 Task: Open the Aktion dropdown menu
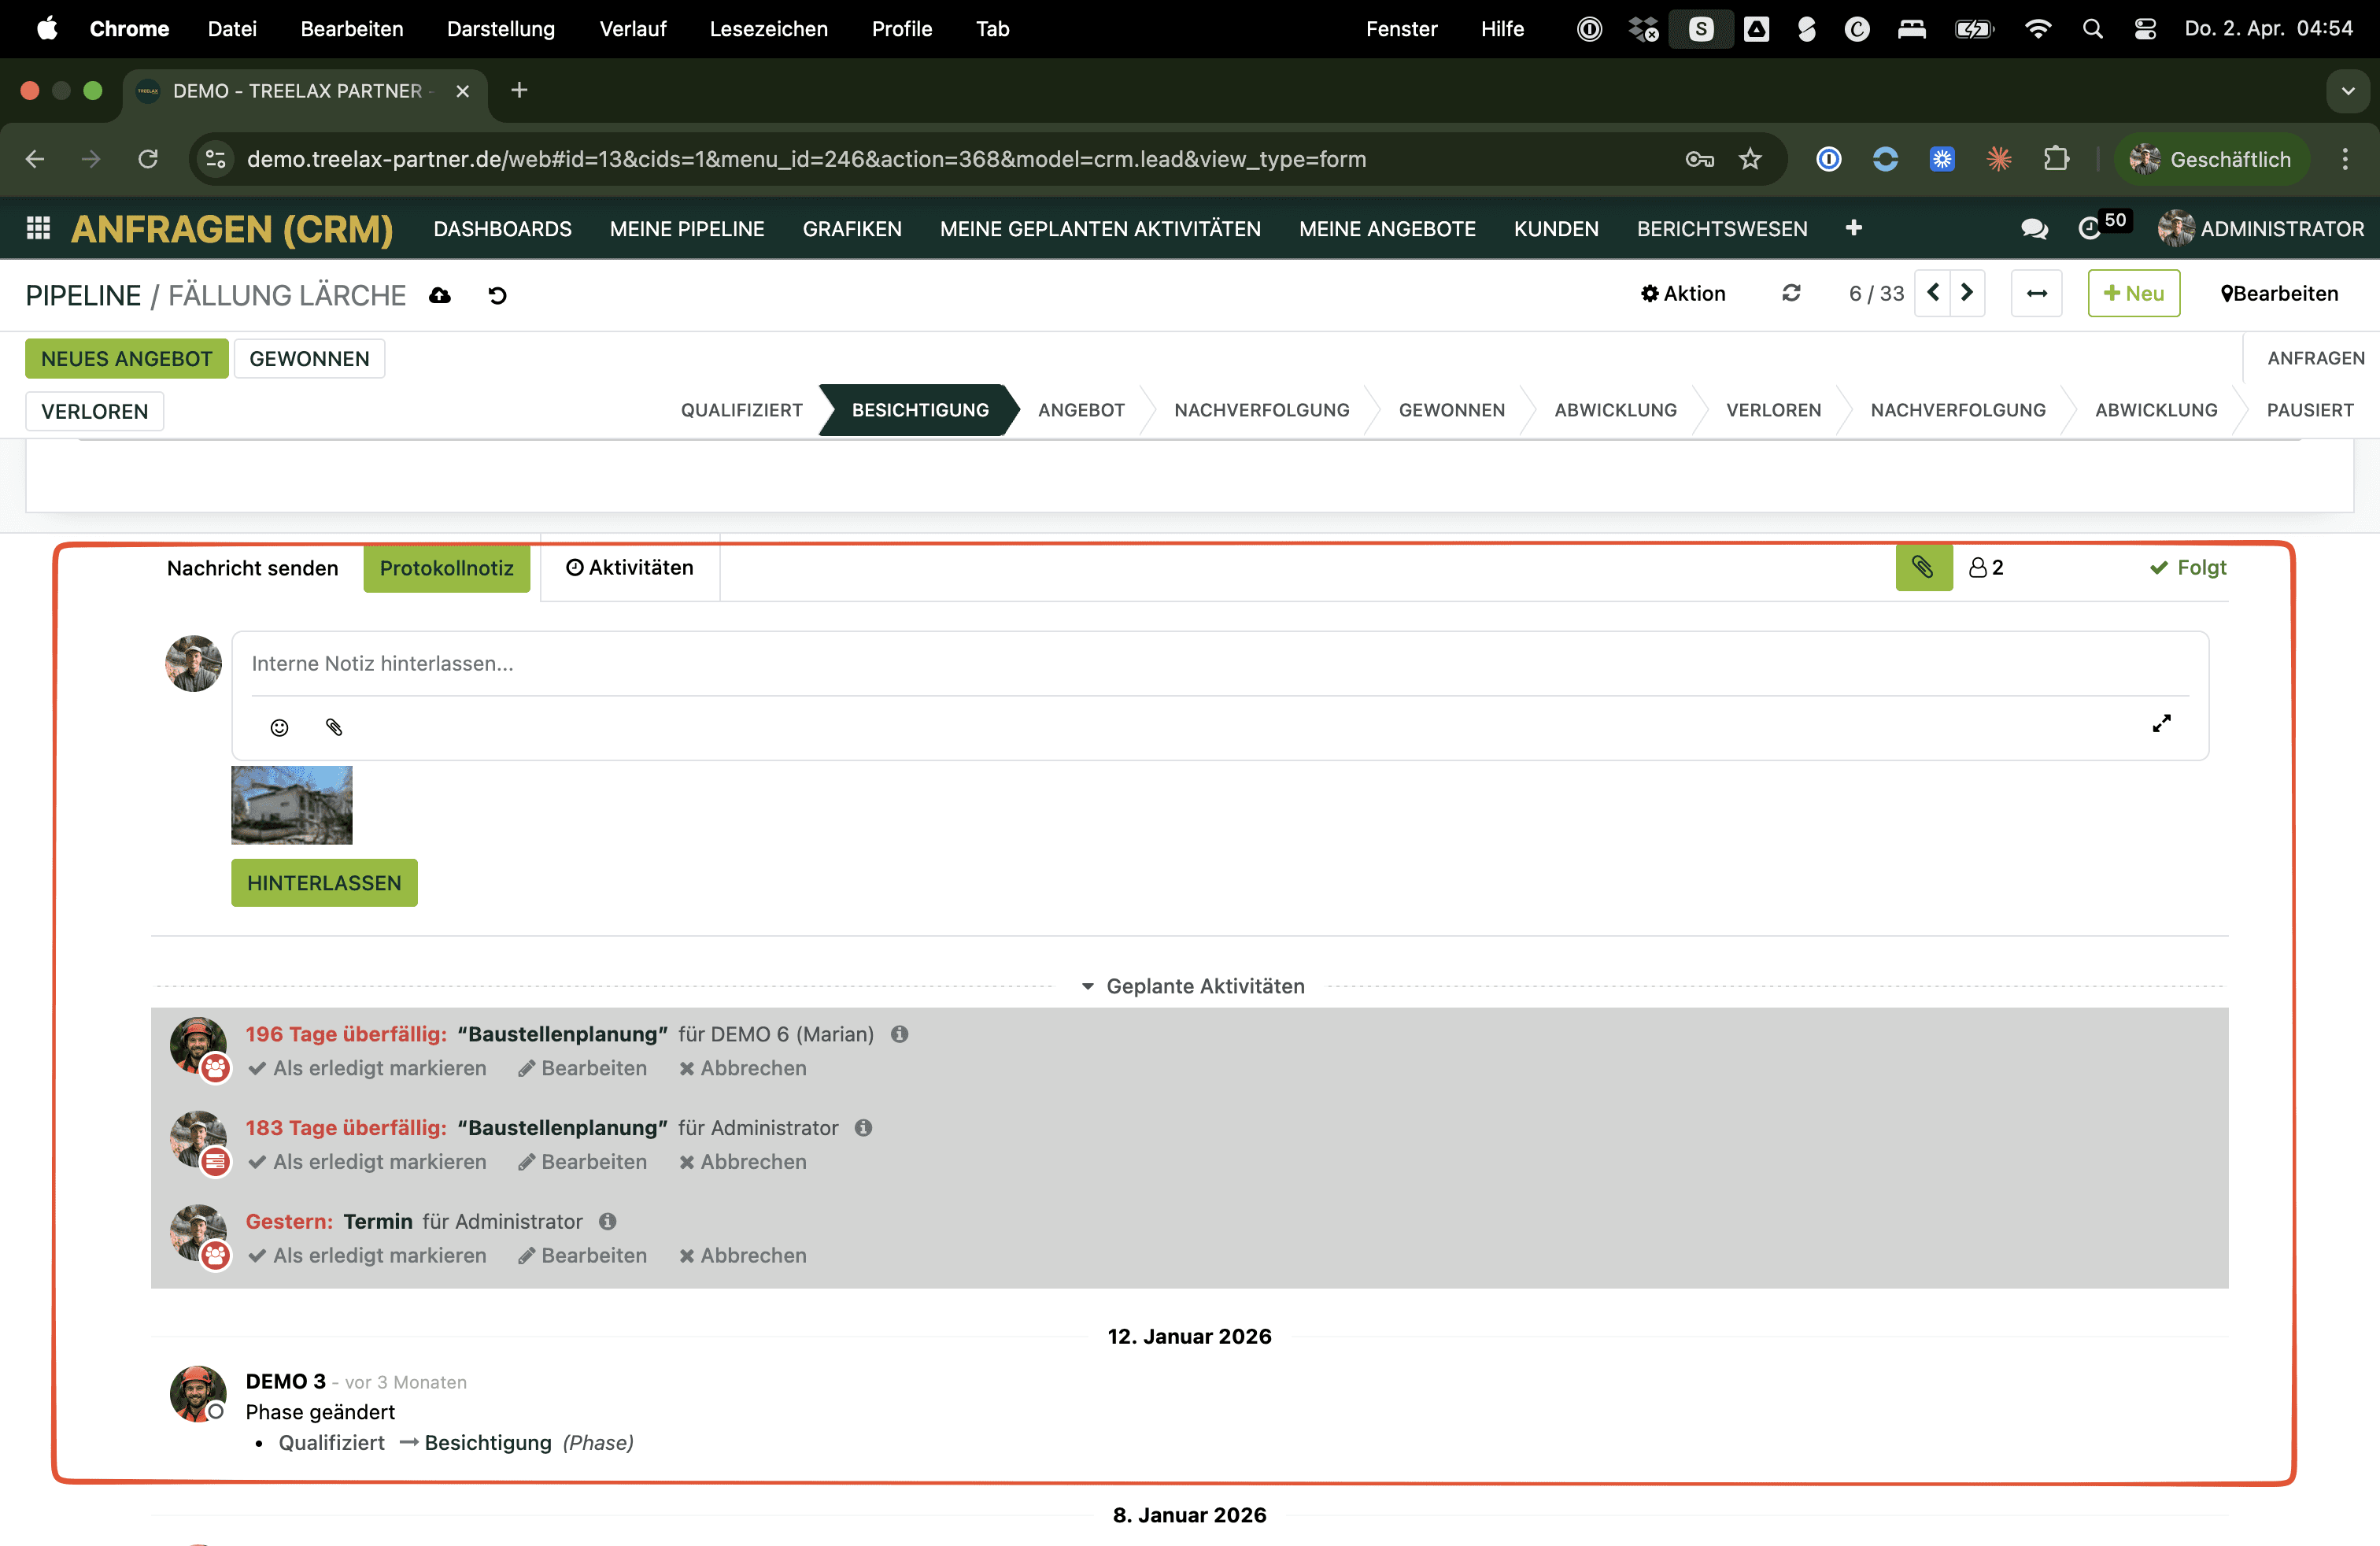(1683, 293)
